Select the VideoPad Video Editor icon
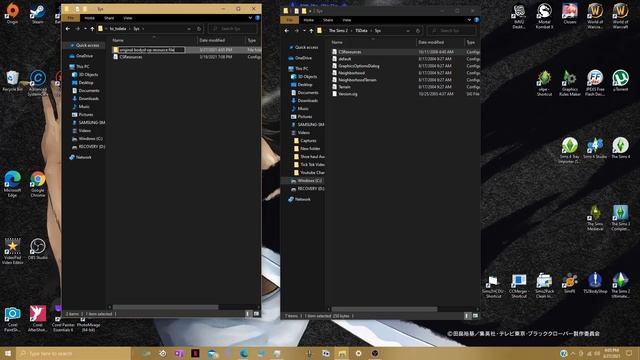 [x=12, y=252]
